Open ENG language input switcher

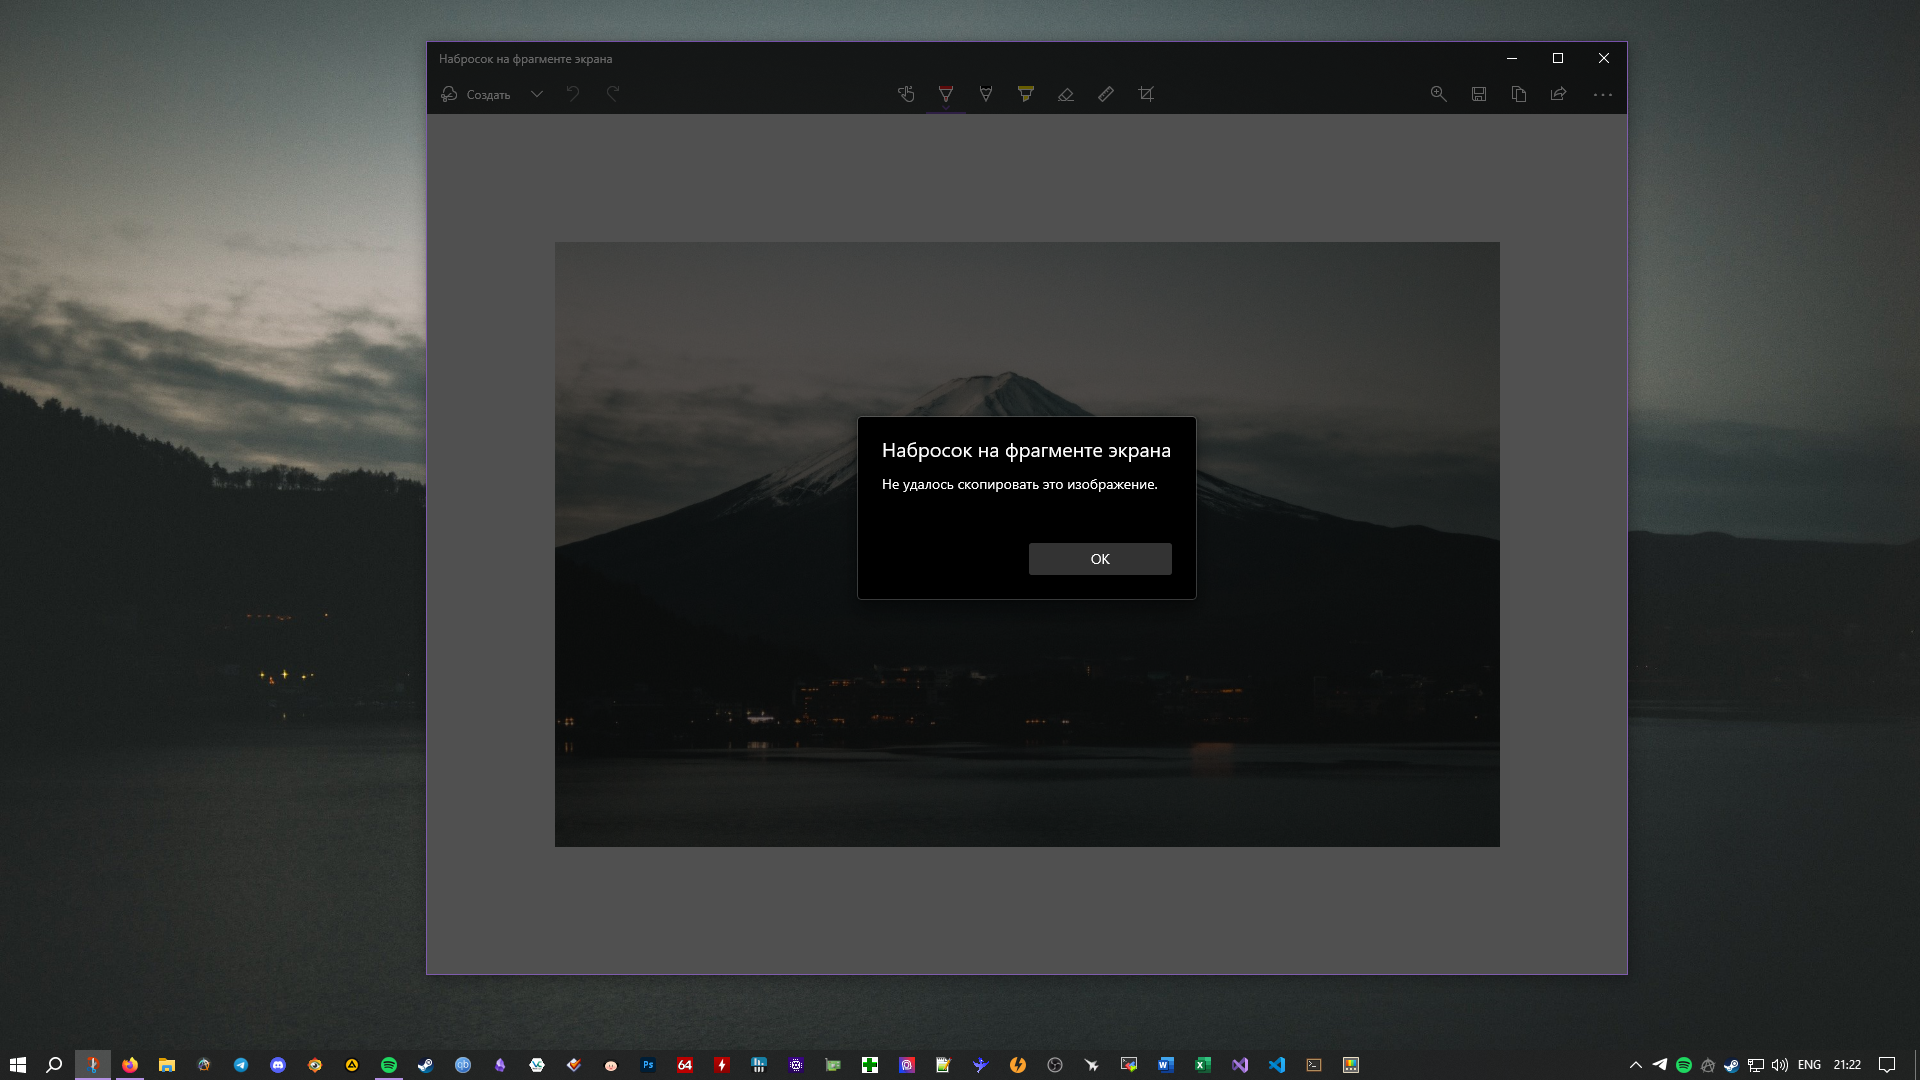point(1809,1065)
